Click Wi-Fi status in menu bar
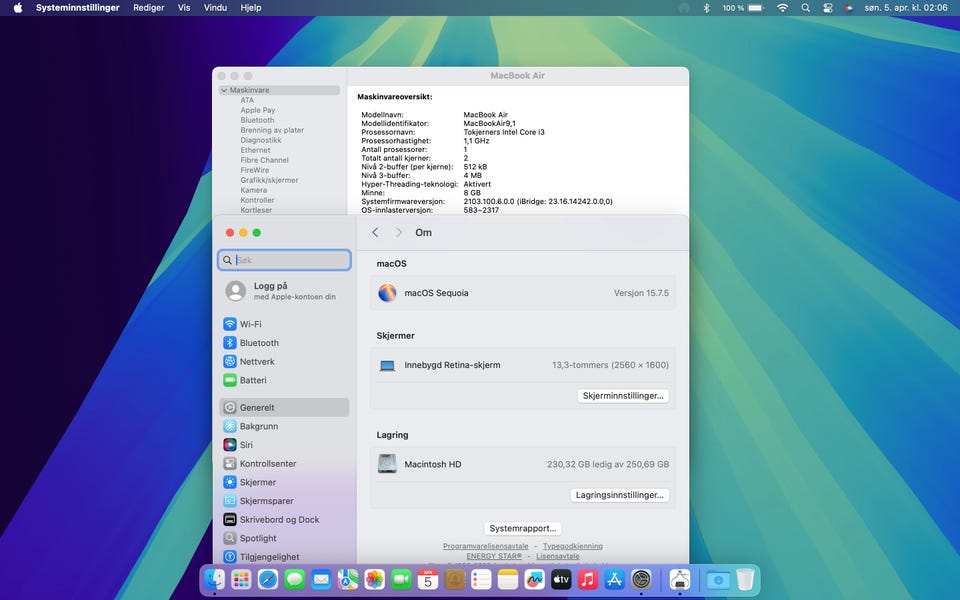The height and width of the screenshot is (600, 960). point(782,8)
